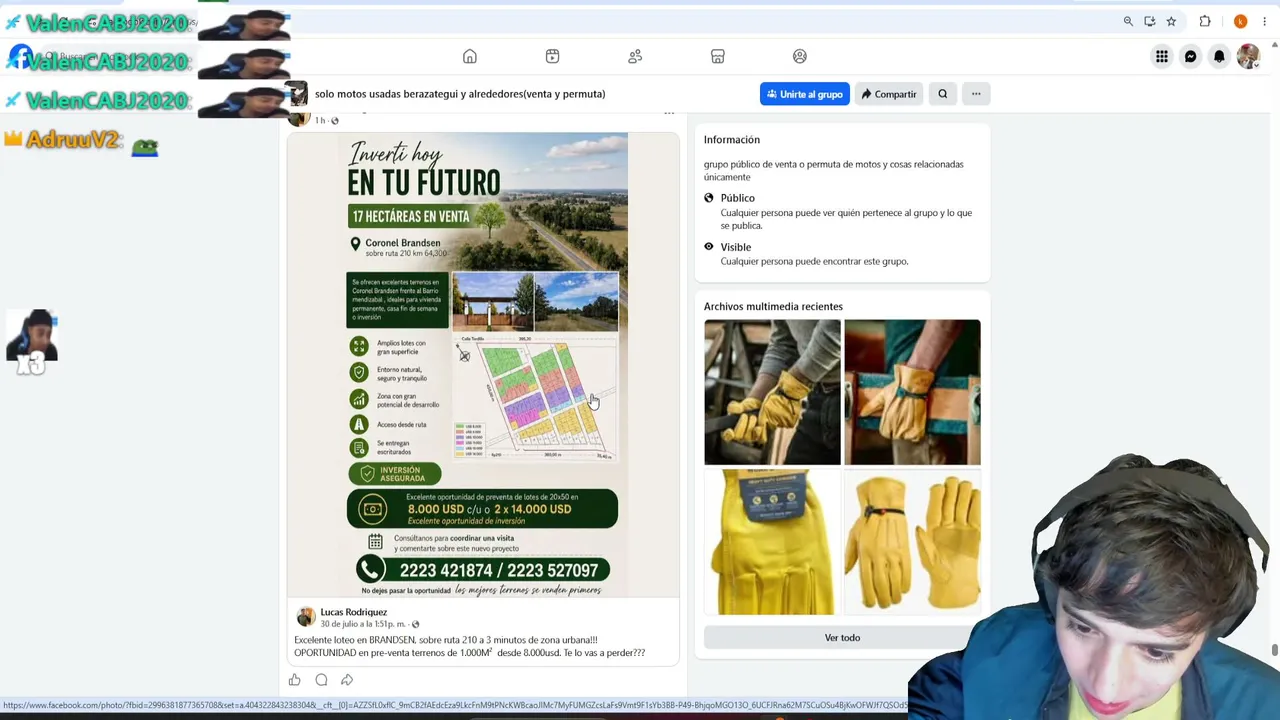The height and width of the screenshot is (720, 1280).
Task: Open the profile circle tab icon
Action: click(x=800, y=57)
